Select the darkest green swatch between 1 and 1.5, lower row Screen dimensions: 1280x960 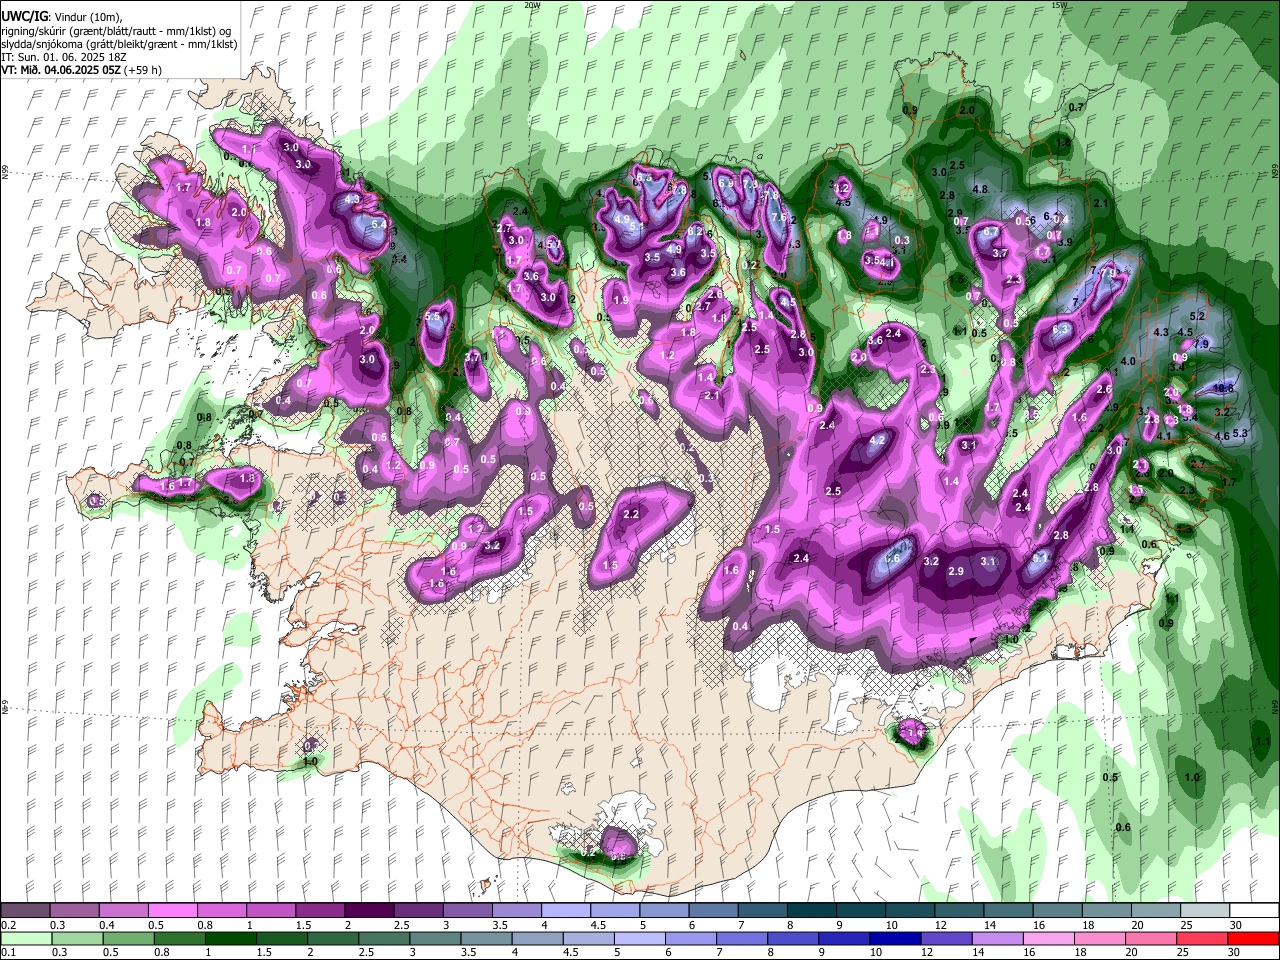(x=231, y=938)
